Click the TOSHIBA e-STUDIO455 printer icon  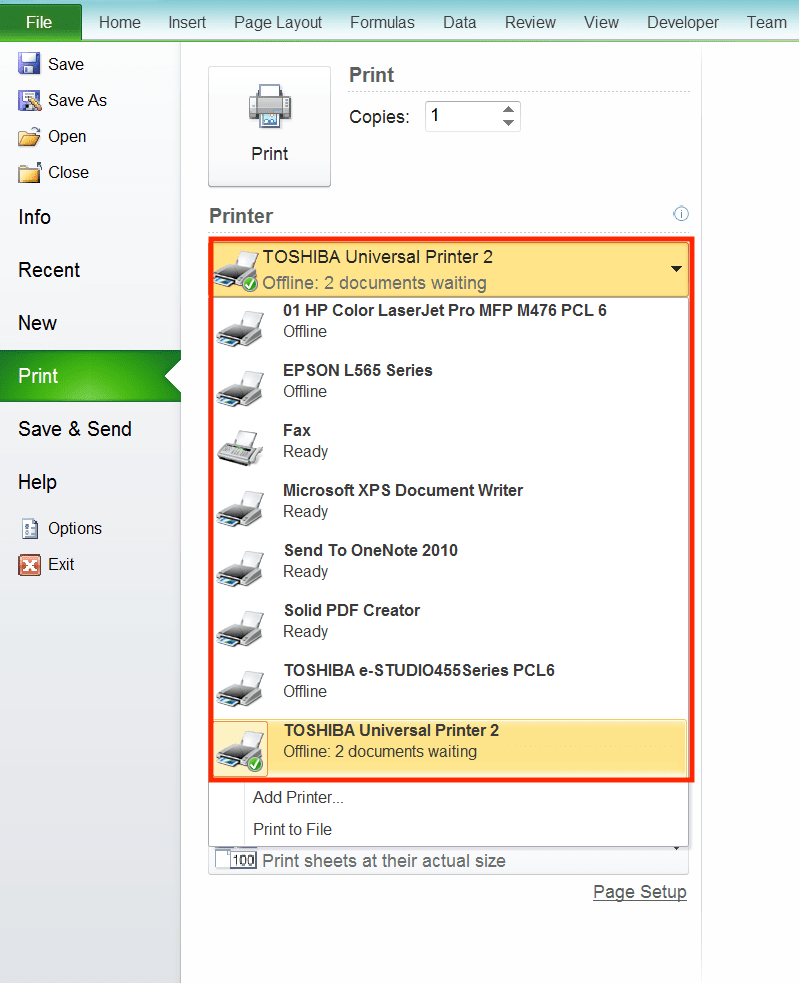click(240, 688)
